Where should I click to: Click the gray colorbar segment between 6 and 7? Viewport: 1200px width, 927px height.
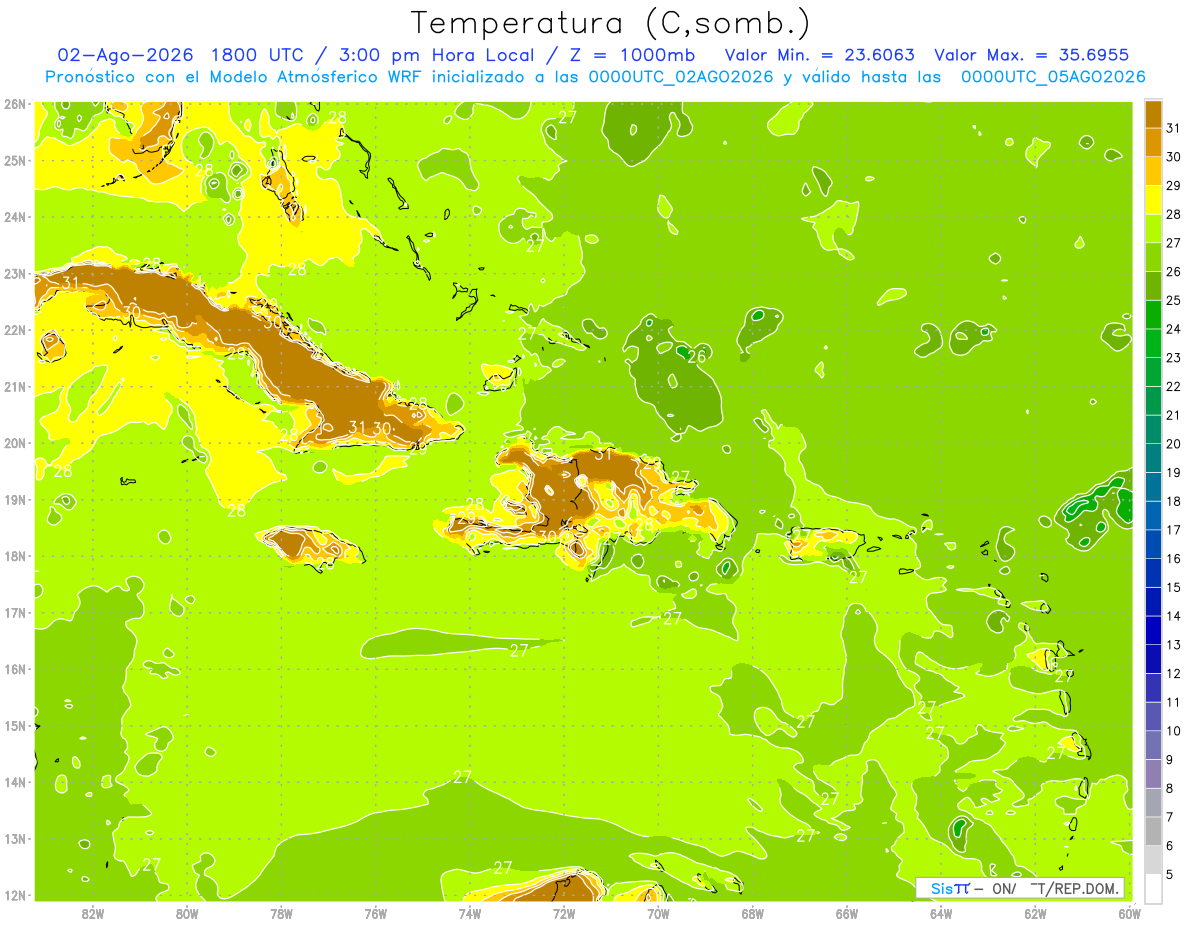pyautogui.click(x=1153, y=832)
